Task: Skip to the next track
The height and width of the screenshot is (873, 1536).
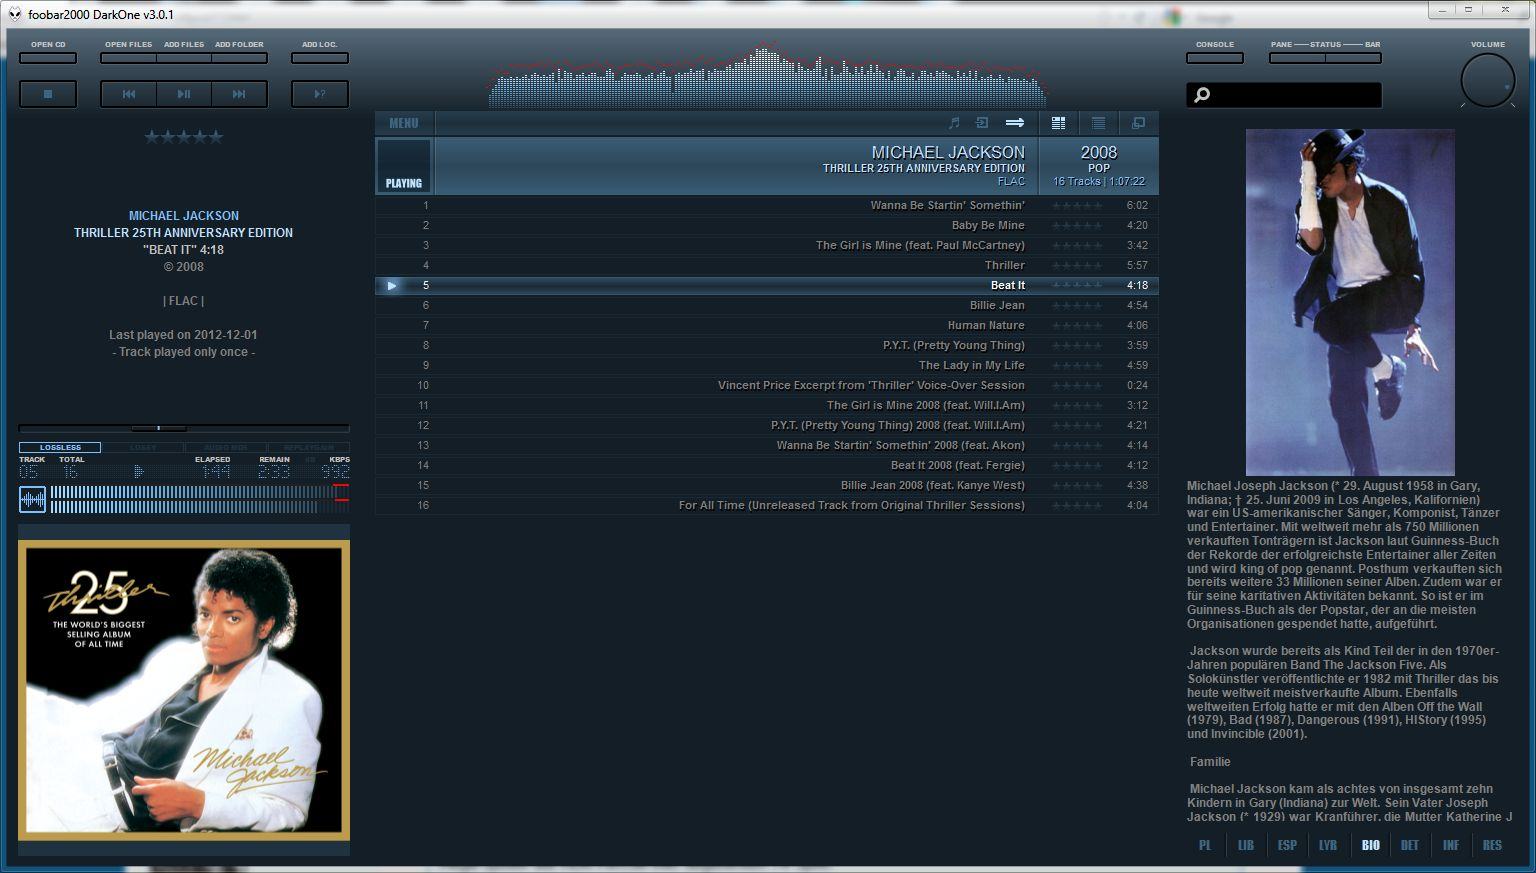Action: pyautogui.click(x=239, y=94)
